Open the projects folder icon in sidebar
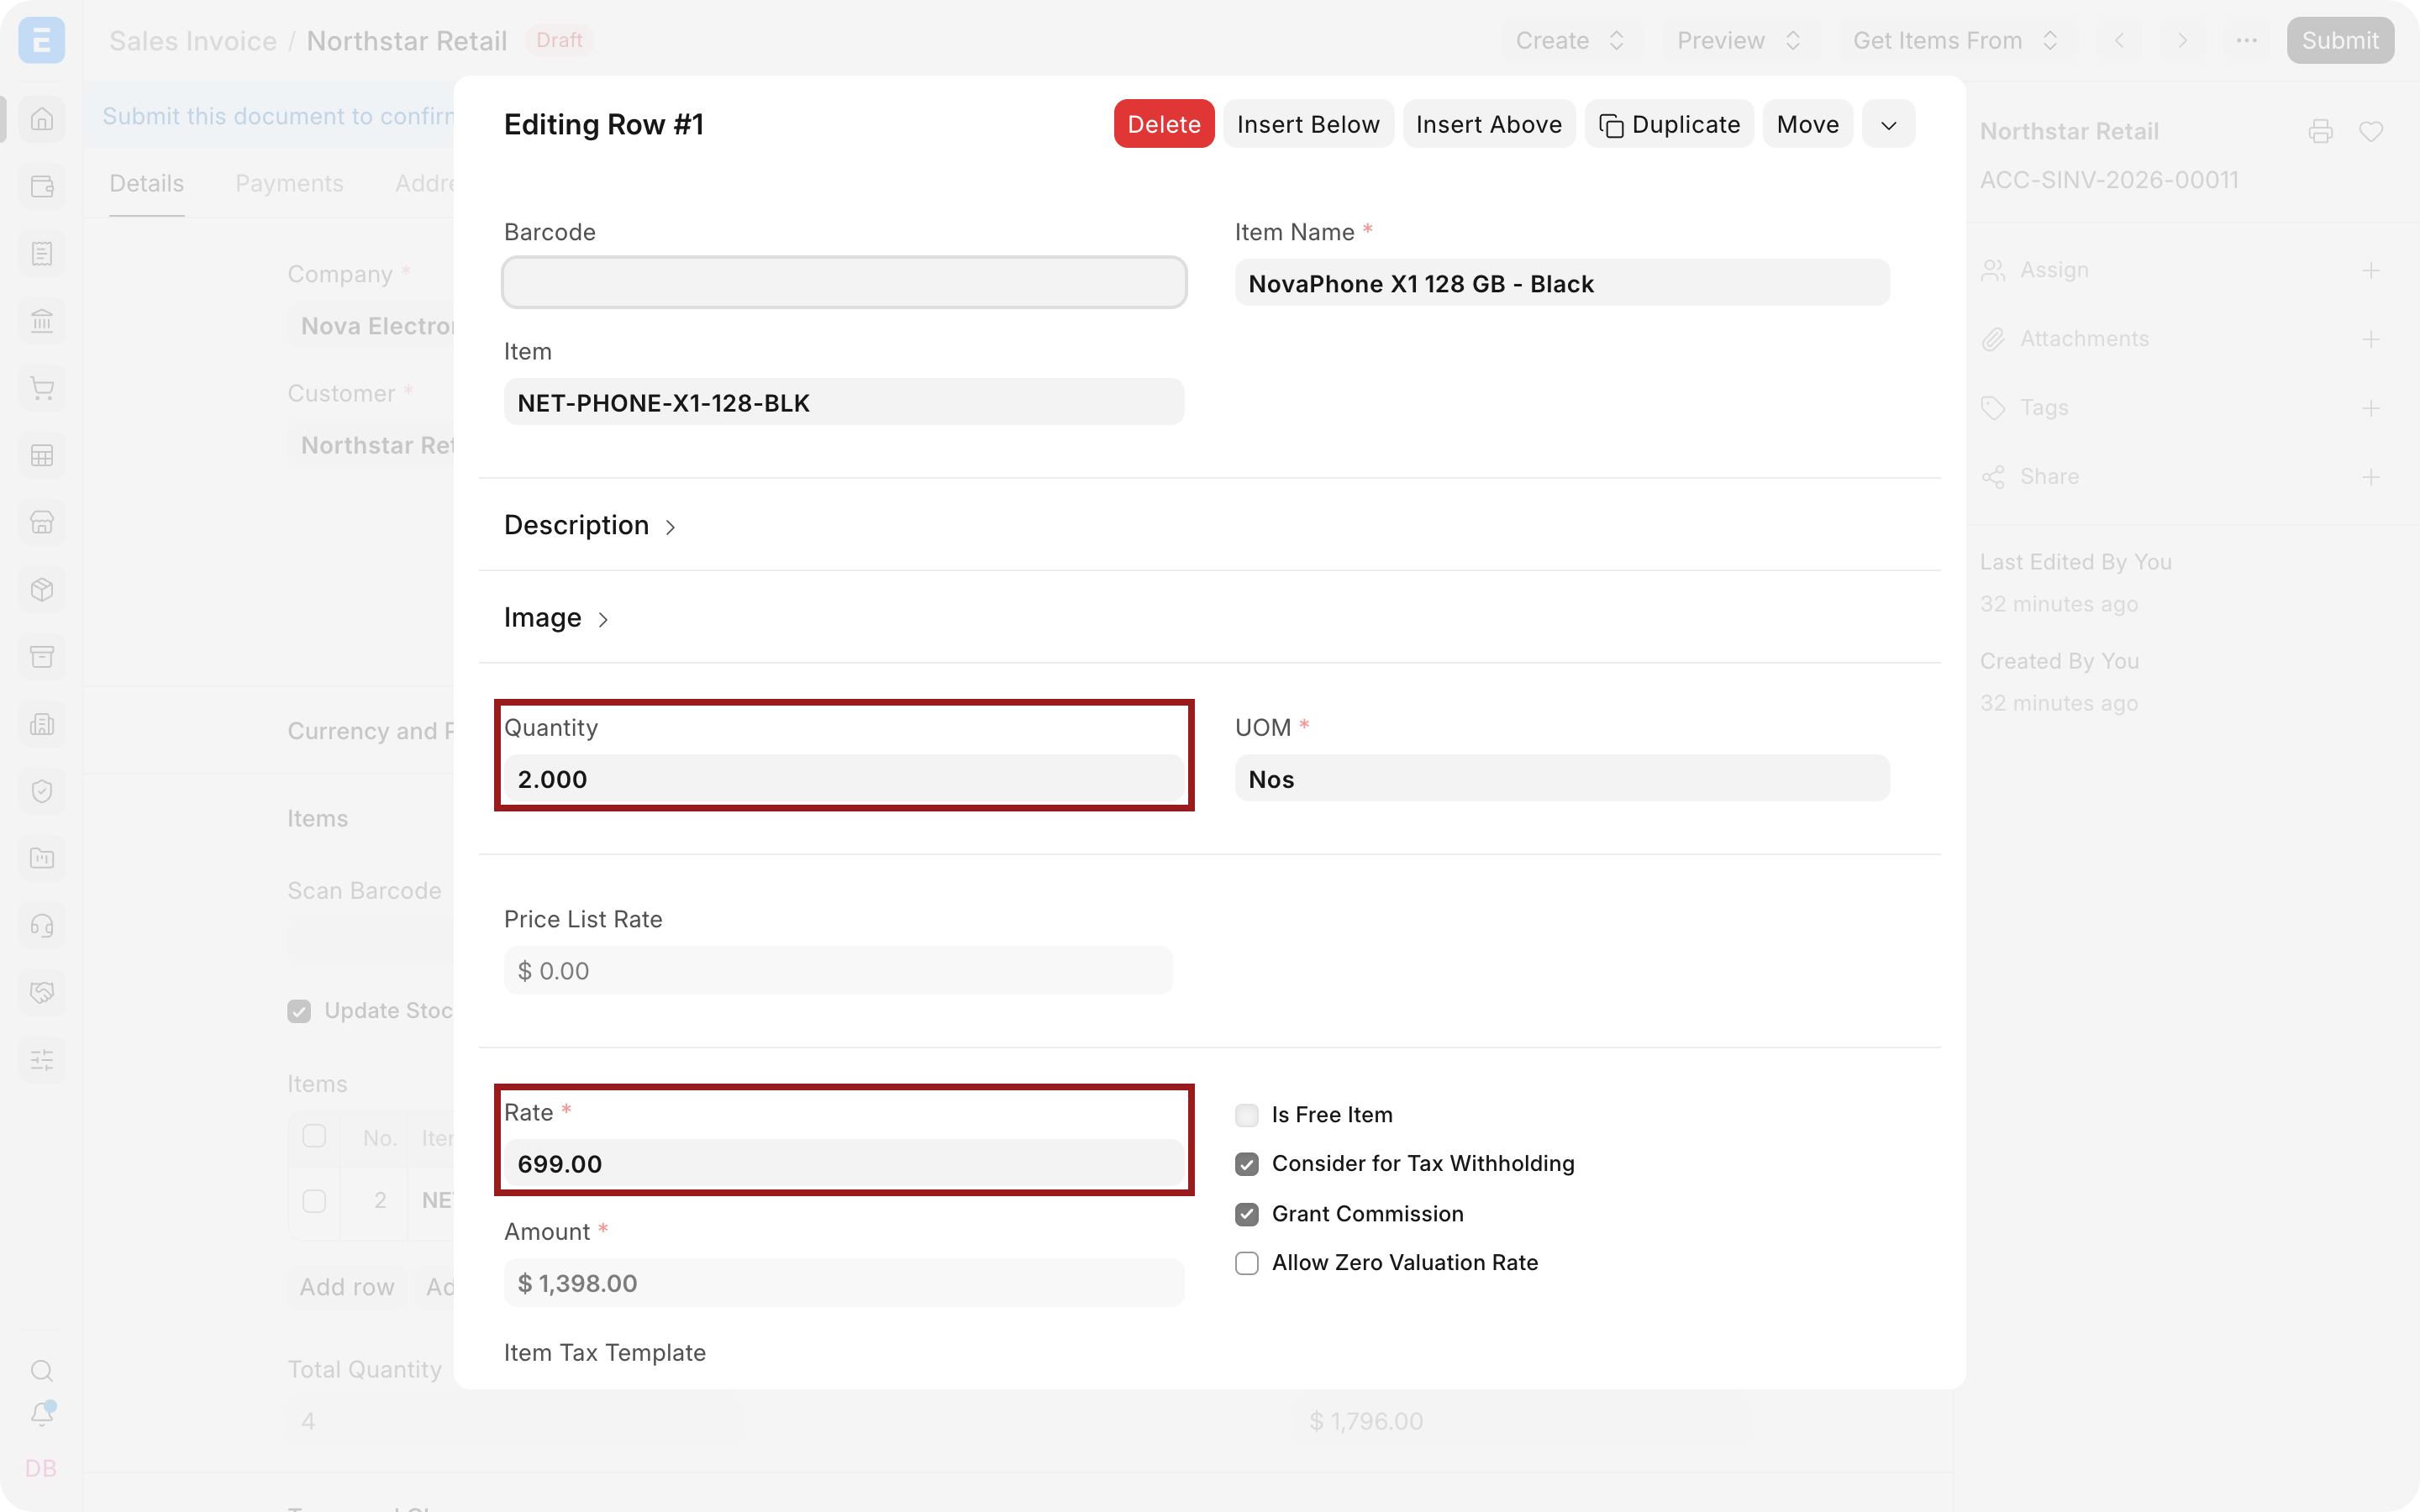The height and width of the screenshot is (1512, 2420). (42, 858)
